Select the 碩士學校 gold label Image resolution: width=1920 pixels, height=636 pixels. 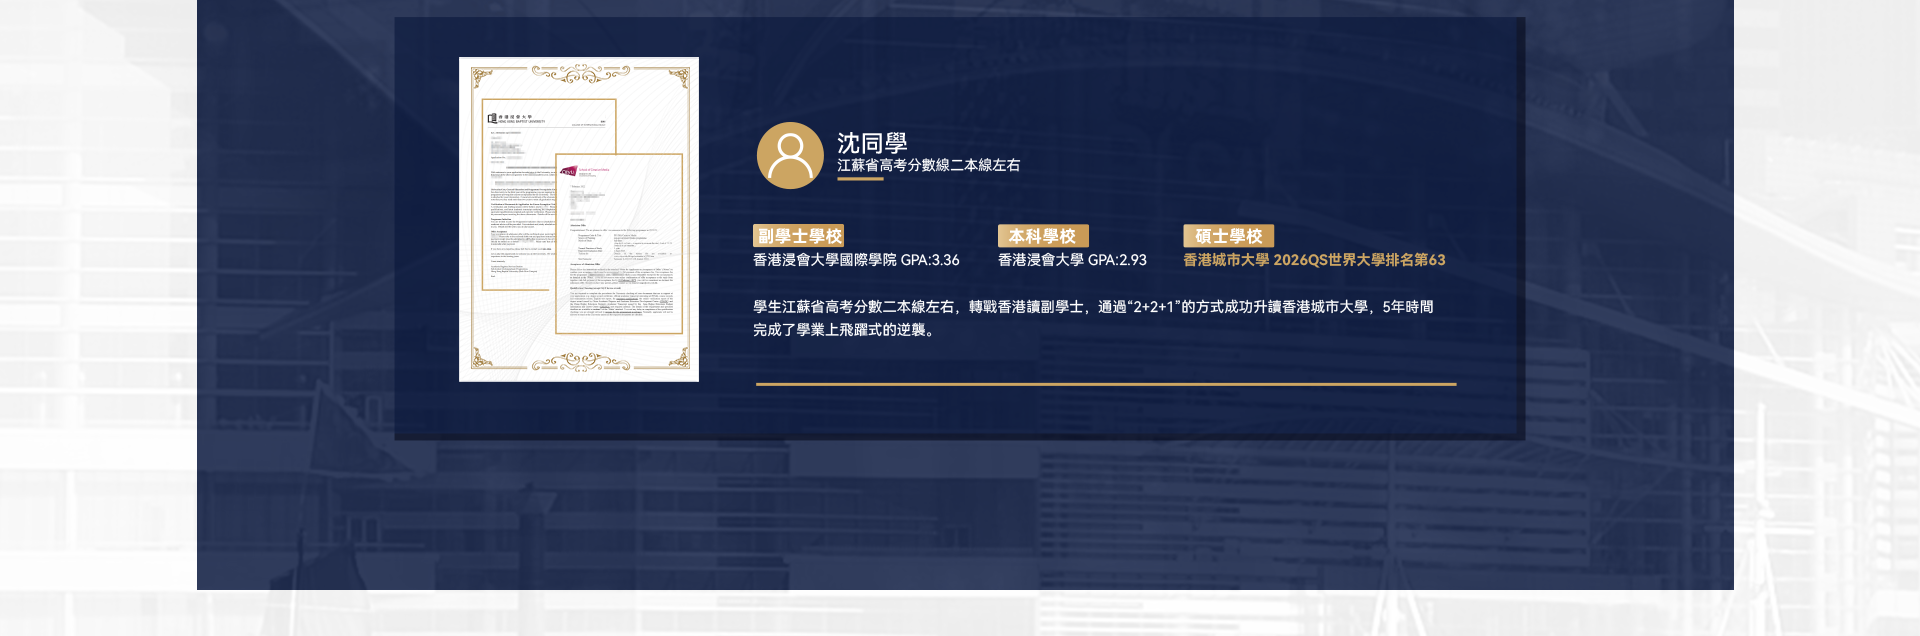pyautogui.click(x=1229, y=236)
